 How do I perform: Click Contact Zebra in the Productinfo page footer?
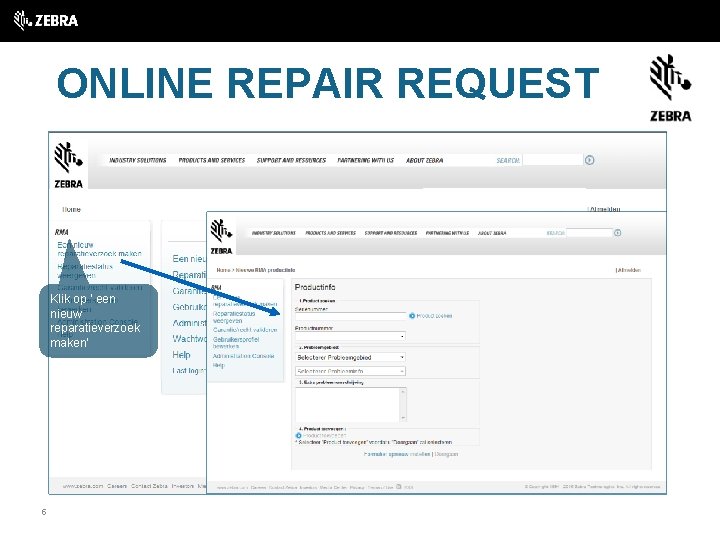pos(283,488)
